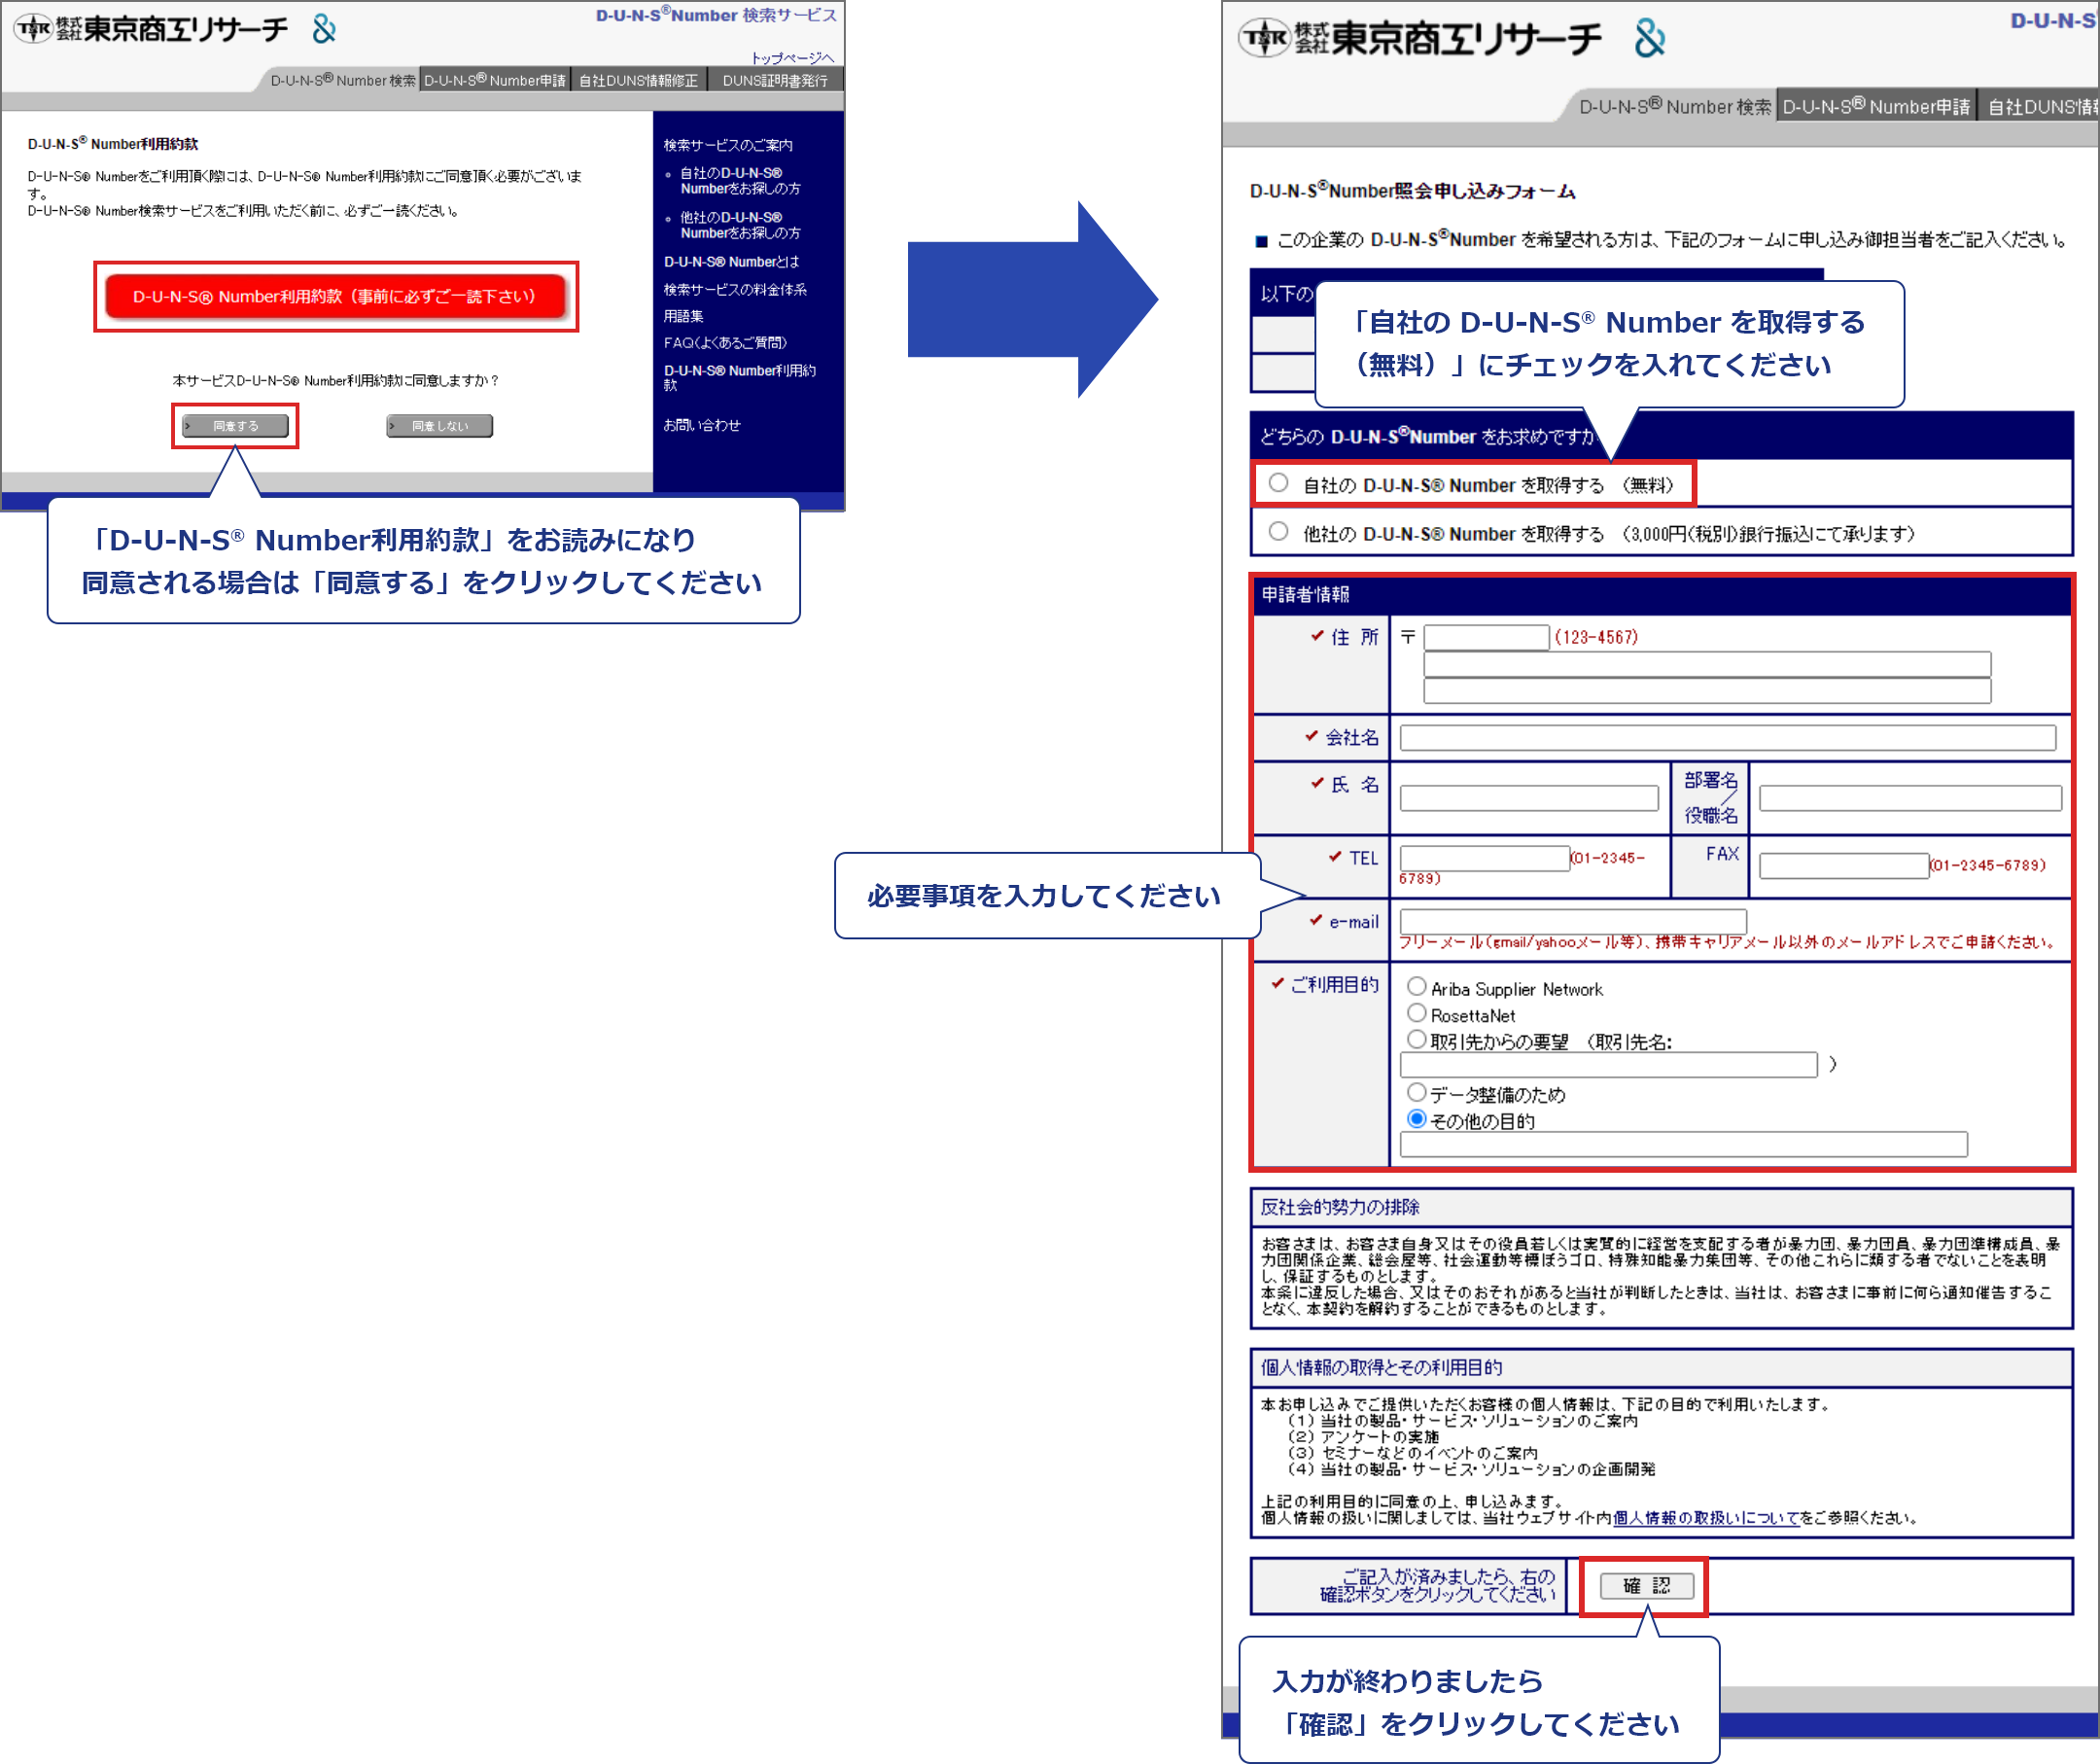This screenshot has width=2100, height=1764.
Task: Open お問い合わせ sidebar link
Action: tap(702, 425)
